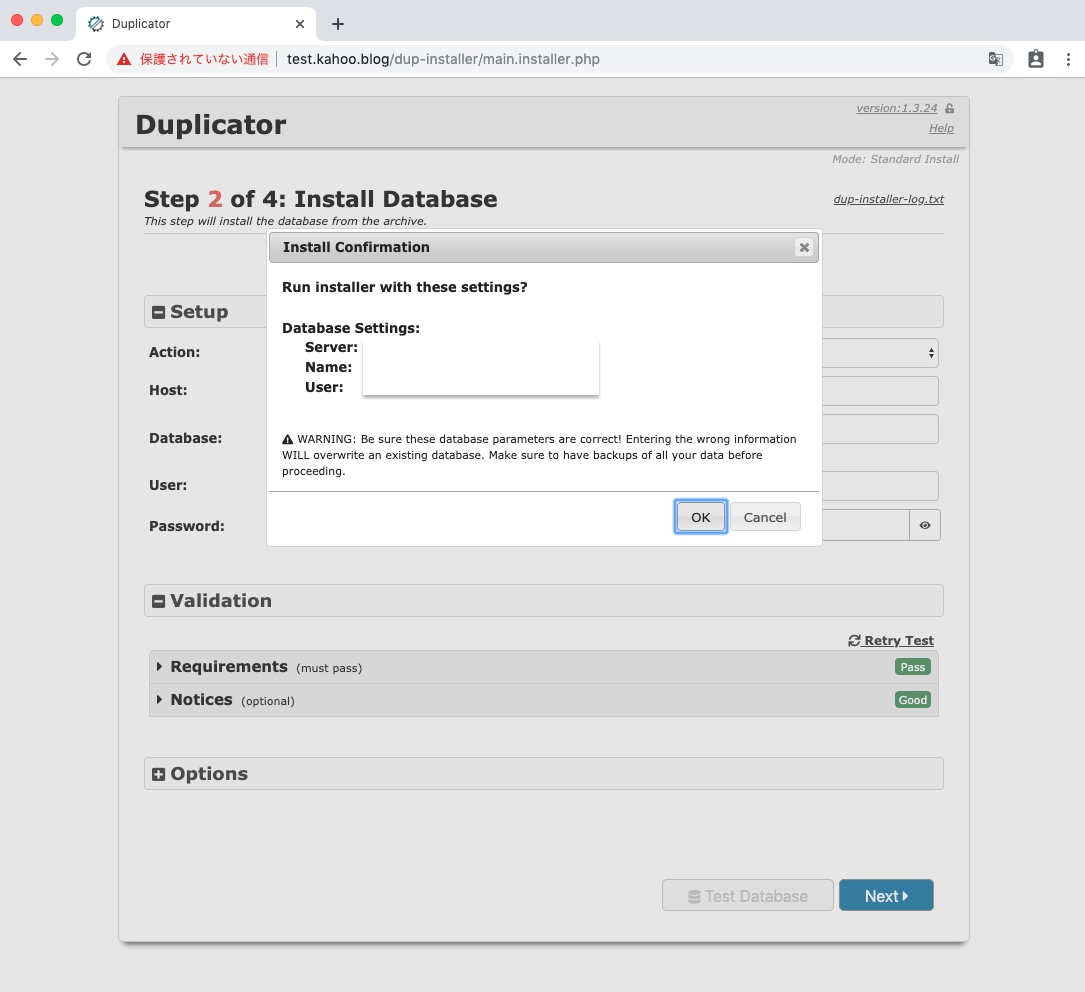Collapse the Setup section
Viewport: 1085px width, 992px height.
[159, 312]
